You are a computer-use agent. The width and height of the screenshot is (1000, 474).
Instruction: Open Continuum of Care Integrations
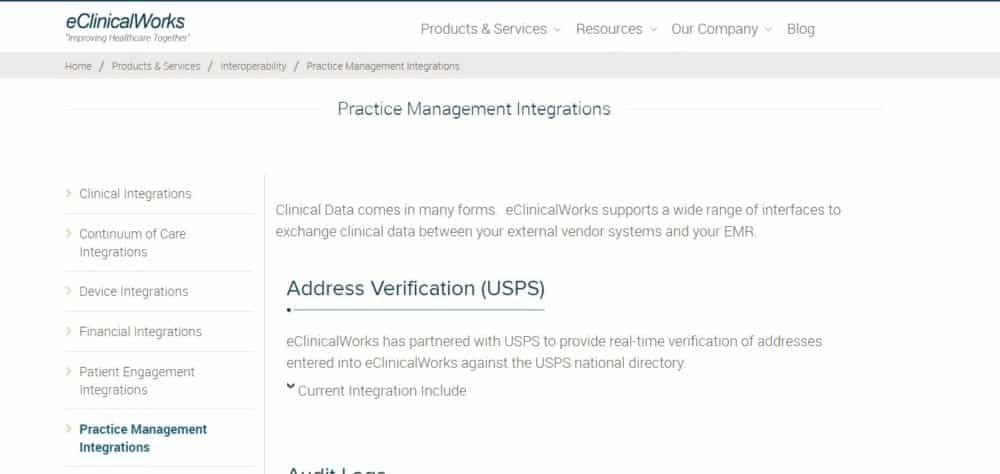pyautogui.click(x=132, y=243)
